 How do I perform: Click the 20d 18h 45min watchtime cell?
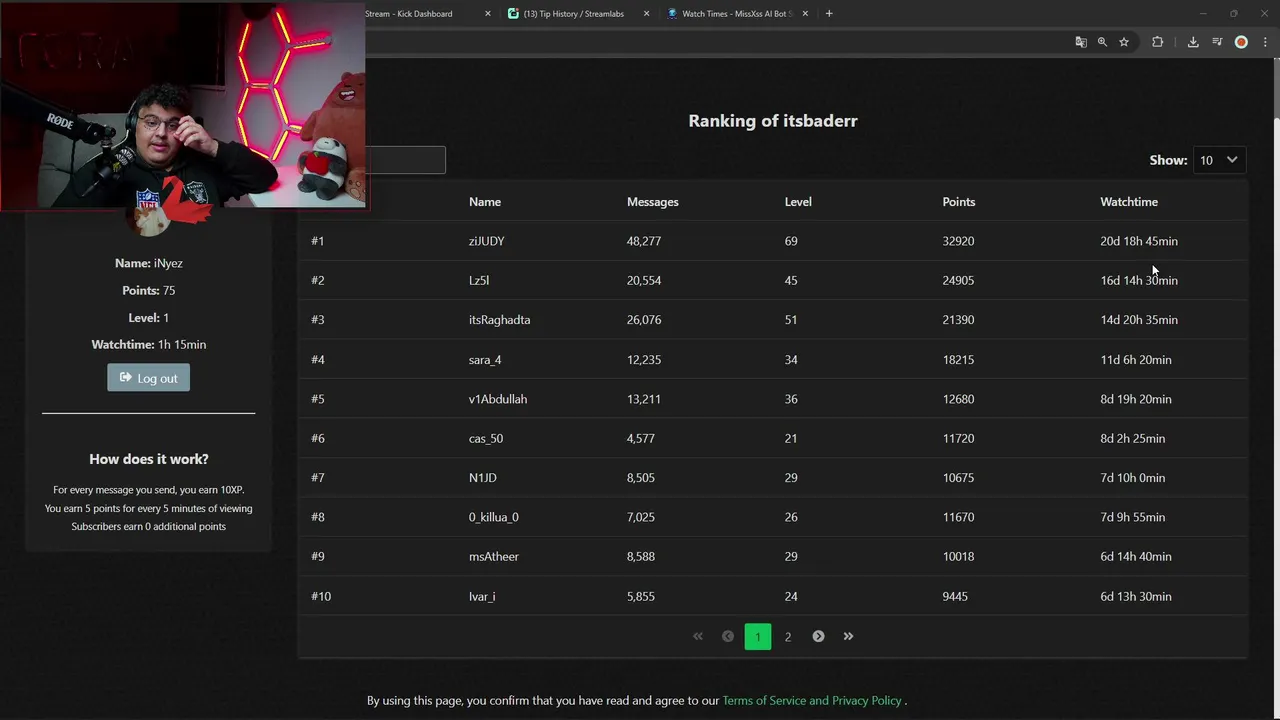(1139, 241)
